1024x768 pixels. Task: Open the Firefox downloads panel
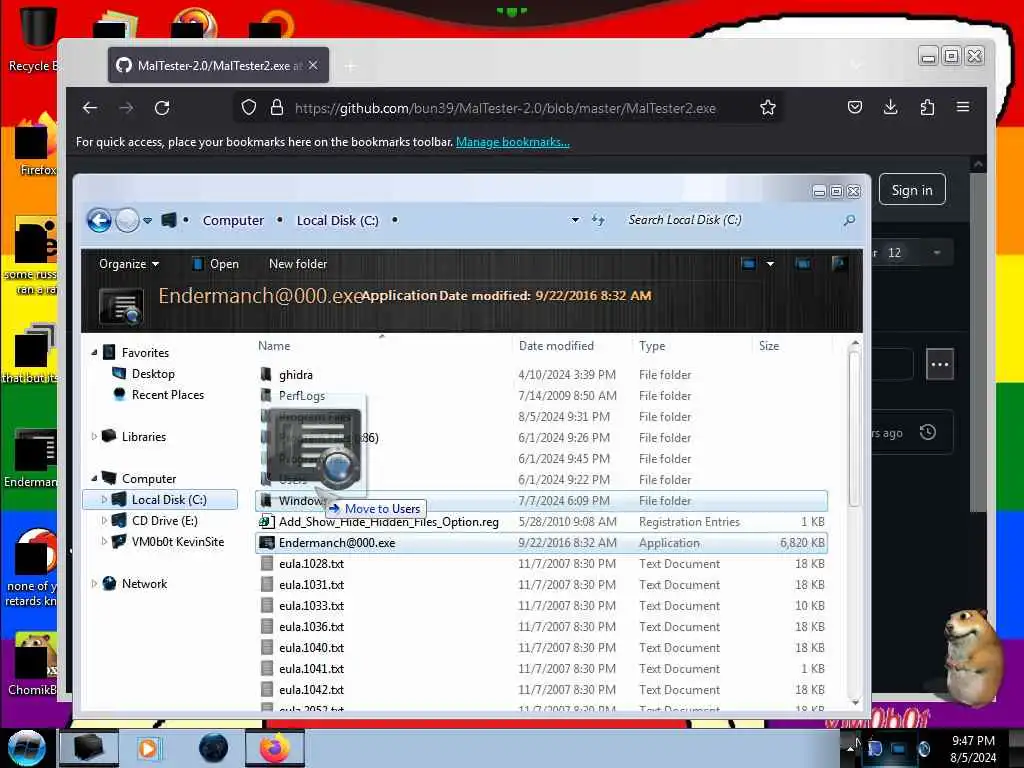click(890, 107)
